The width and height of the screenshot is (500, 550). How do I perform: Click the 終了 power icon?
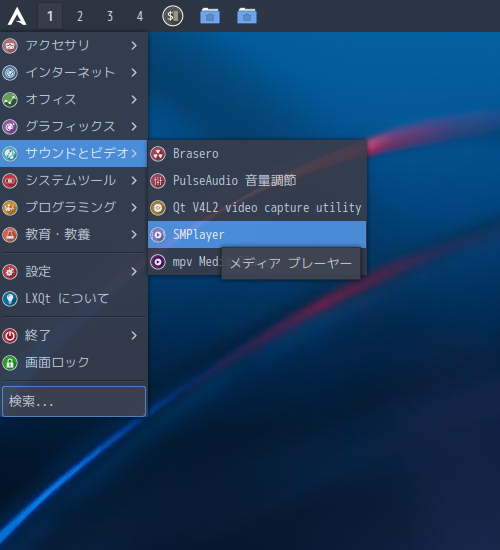[10, 336]
